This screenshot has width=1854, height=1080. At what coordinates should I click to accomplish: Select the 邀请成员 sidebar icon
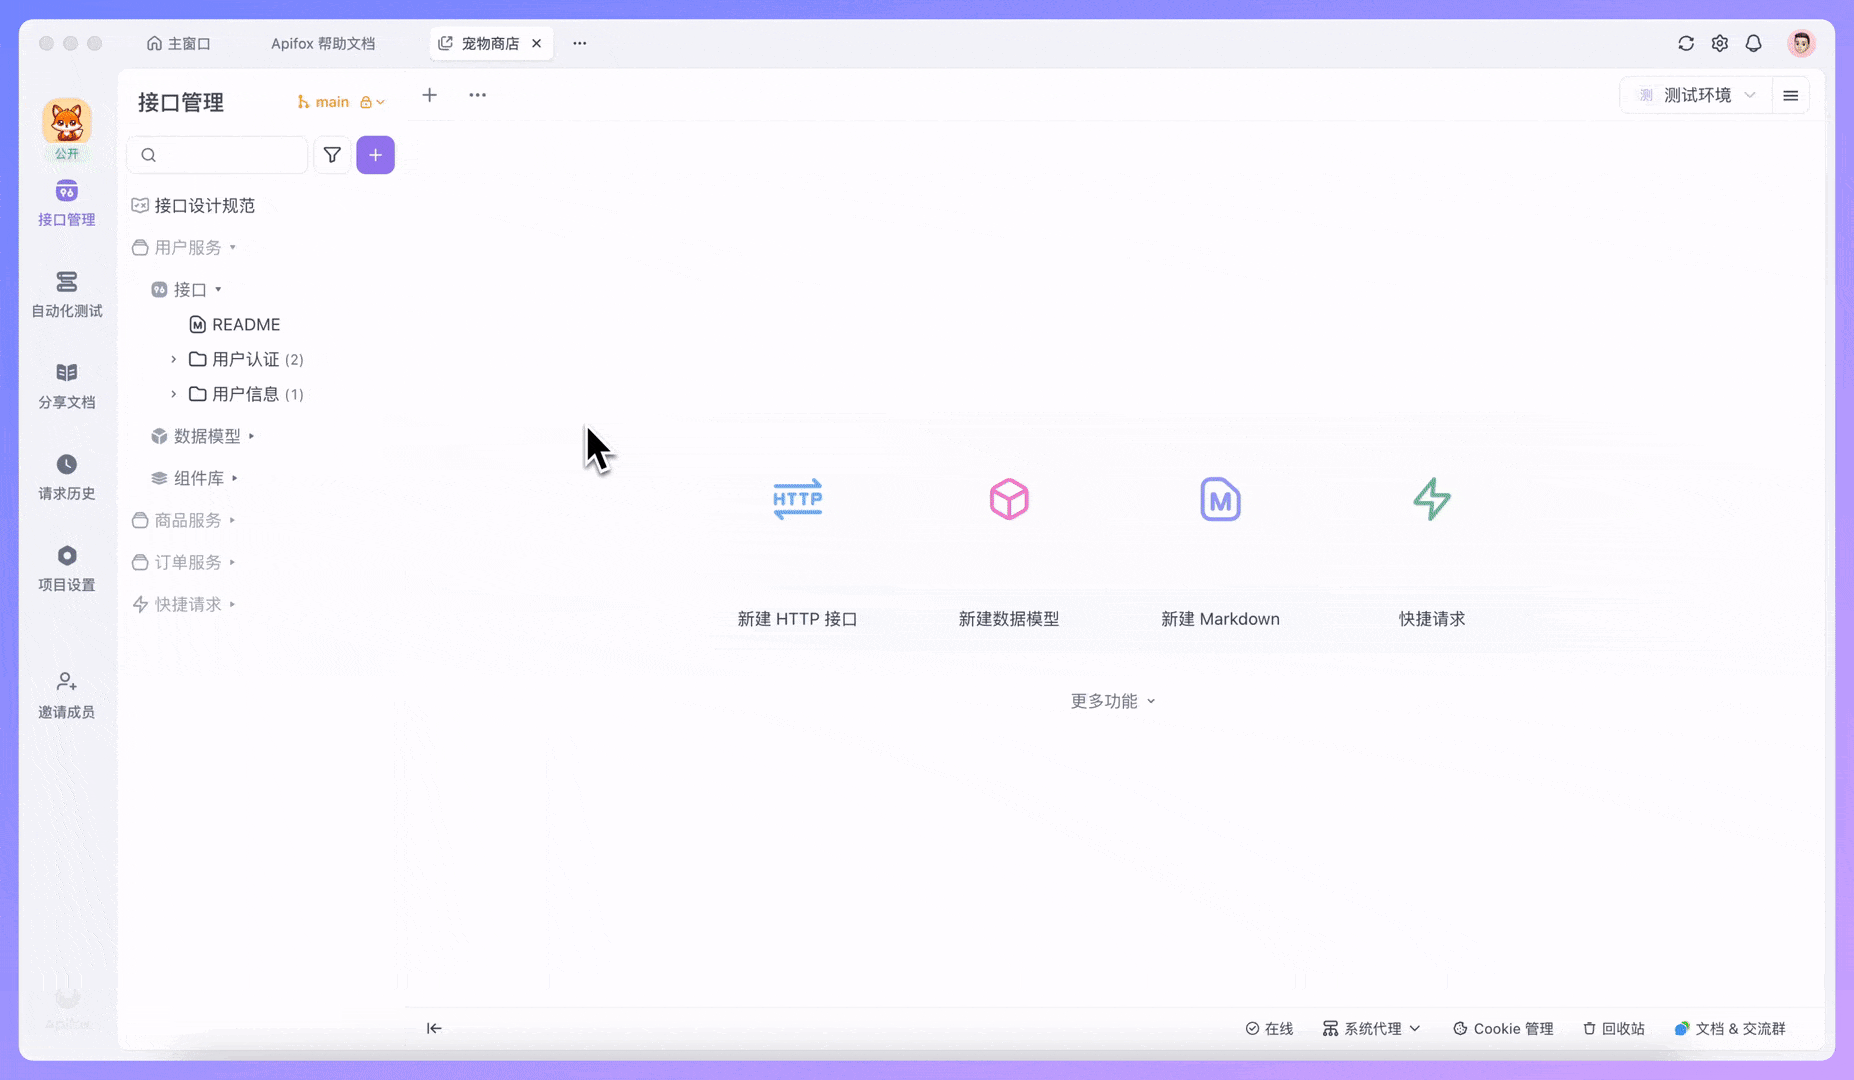pos(66,694)
